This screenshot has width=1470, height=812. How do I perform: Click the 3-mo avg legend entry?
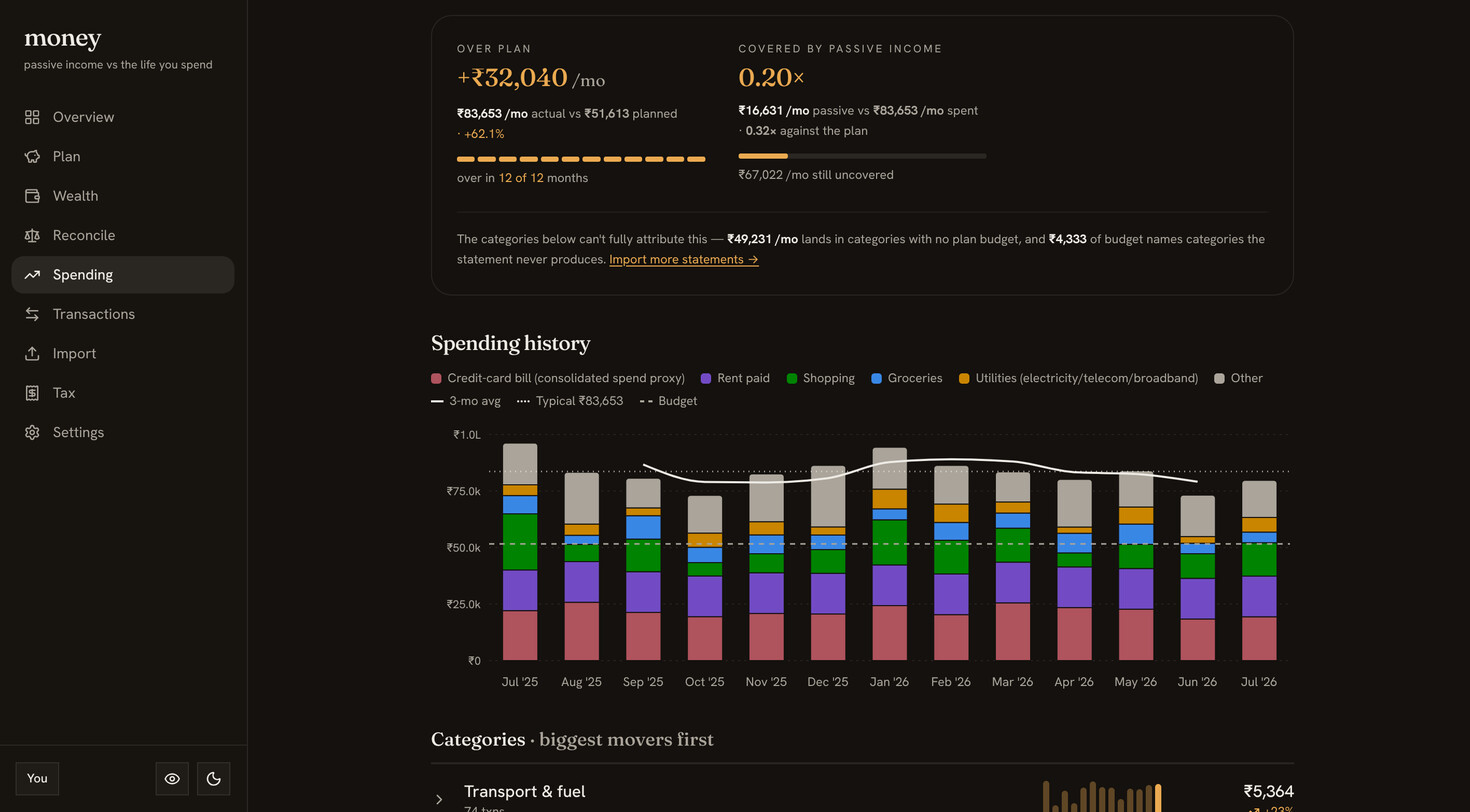click(466, 401)
